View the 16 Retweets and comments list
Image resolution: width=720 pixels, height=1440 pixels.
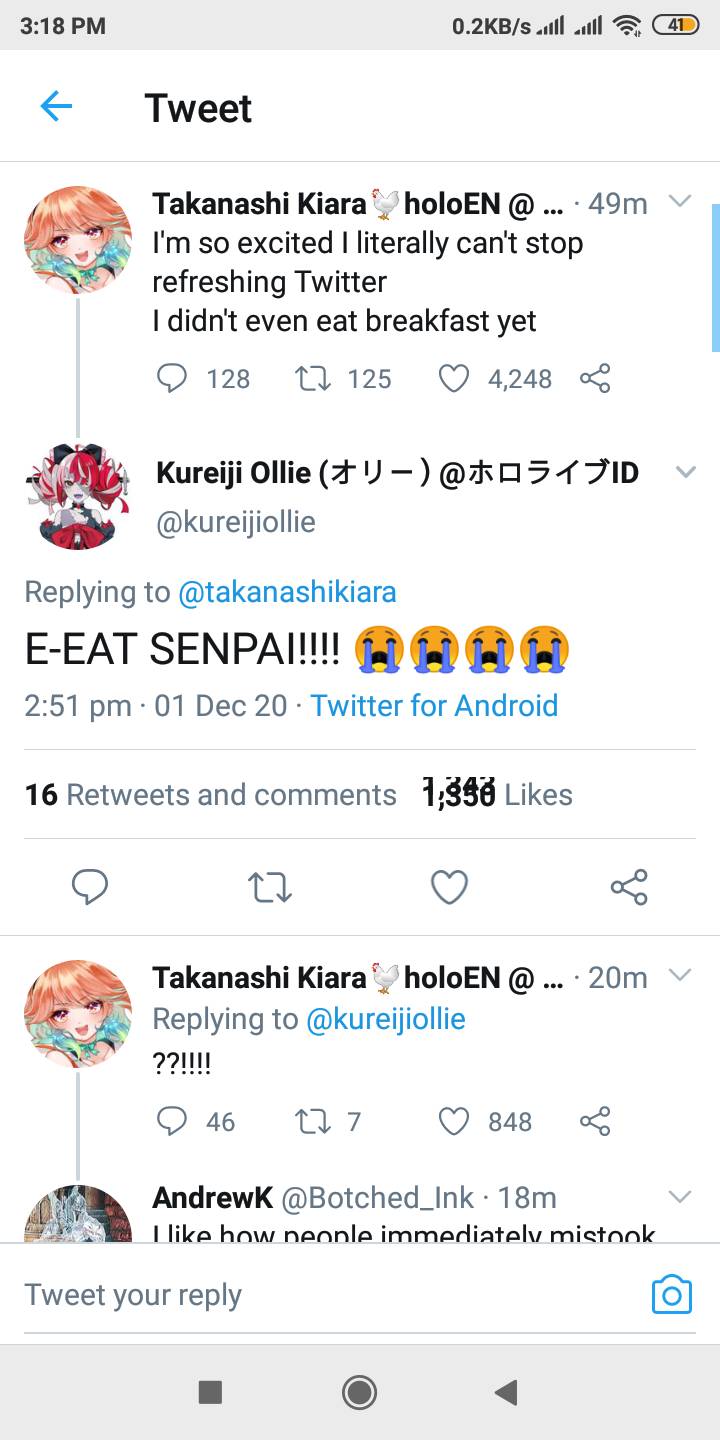click(211, 795)
